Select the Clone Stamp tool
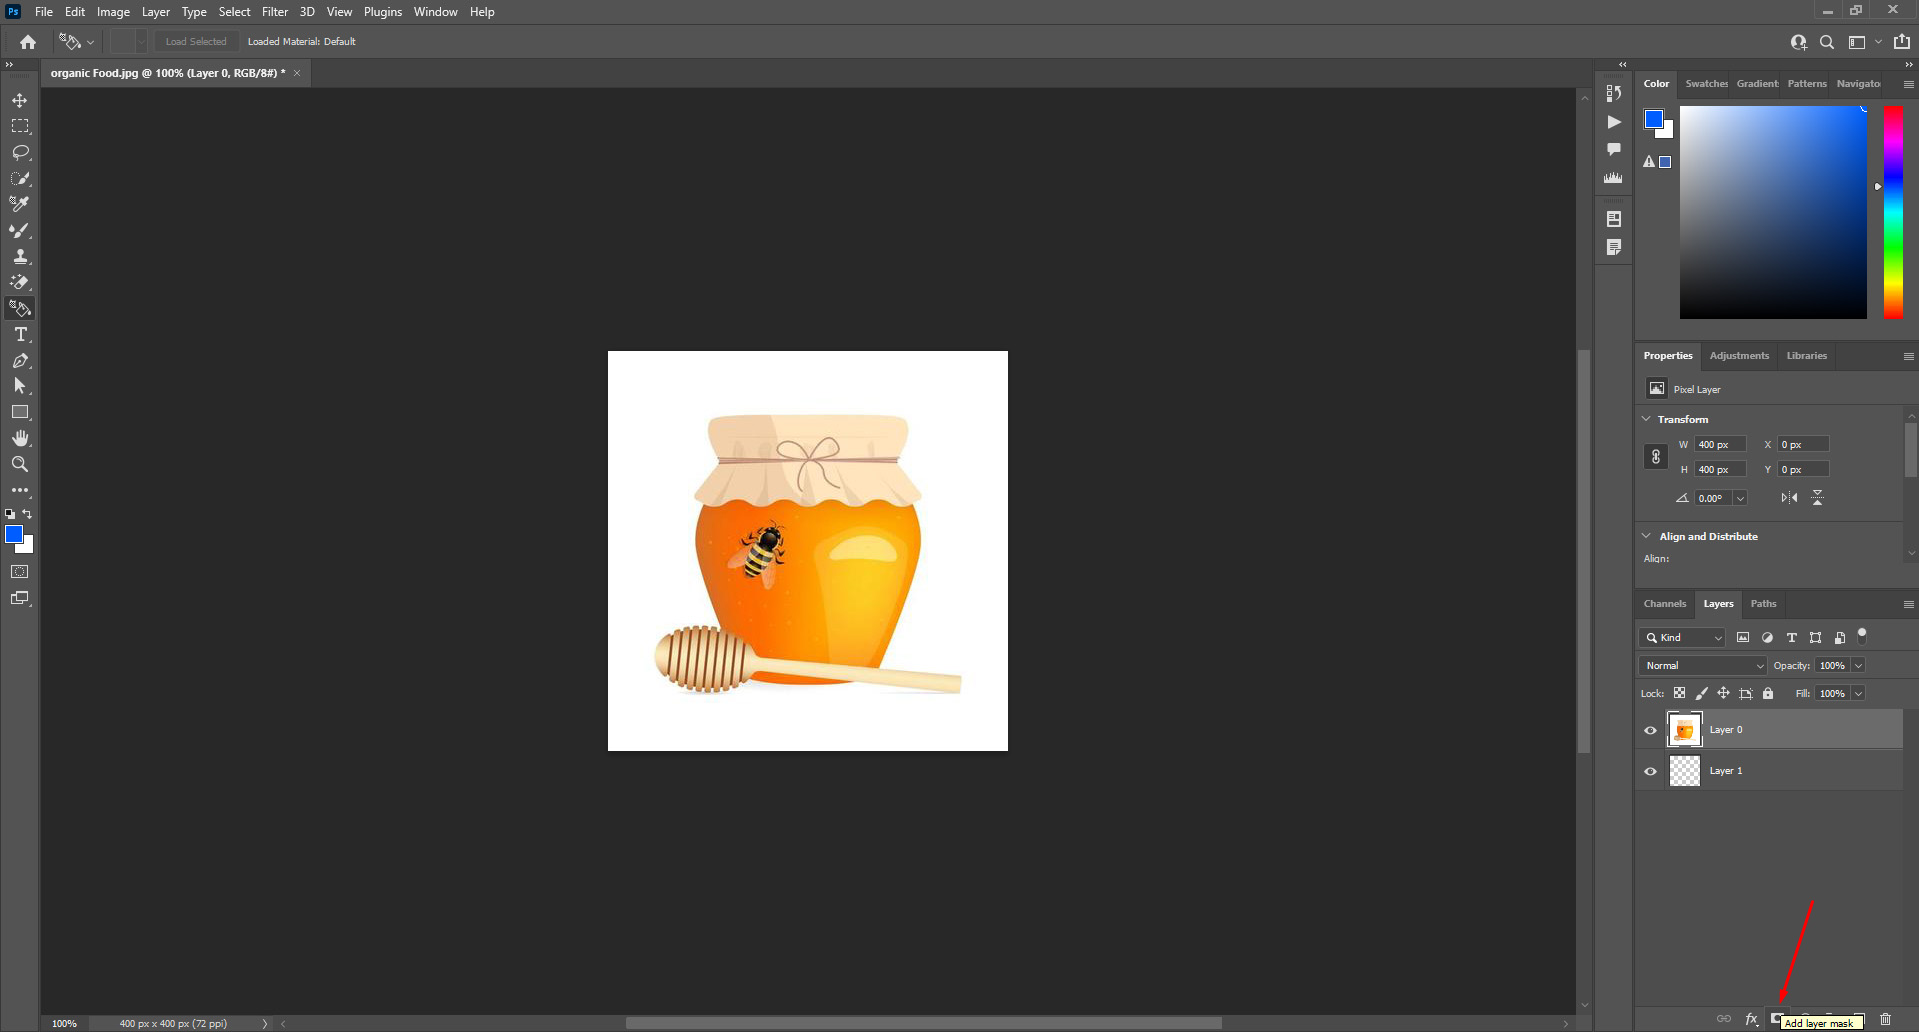 point(20,256)
